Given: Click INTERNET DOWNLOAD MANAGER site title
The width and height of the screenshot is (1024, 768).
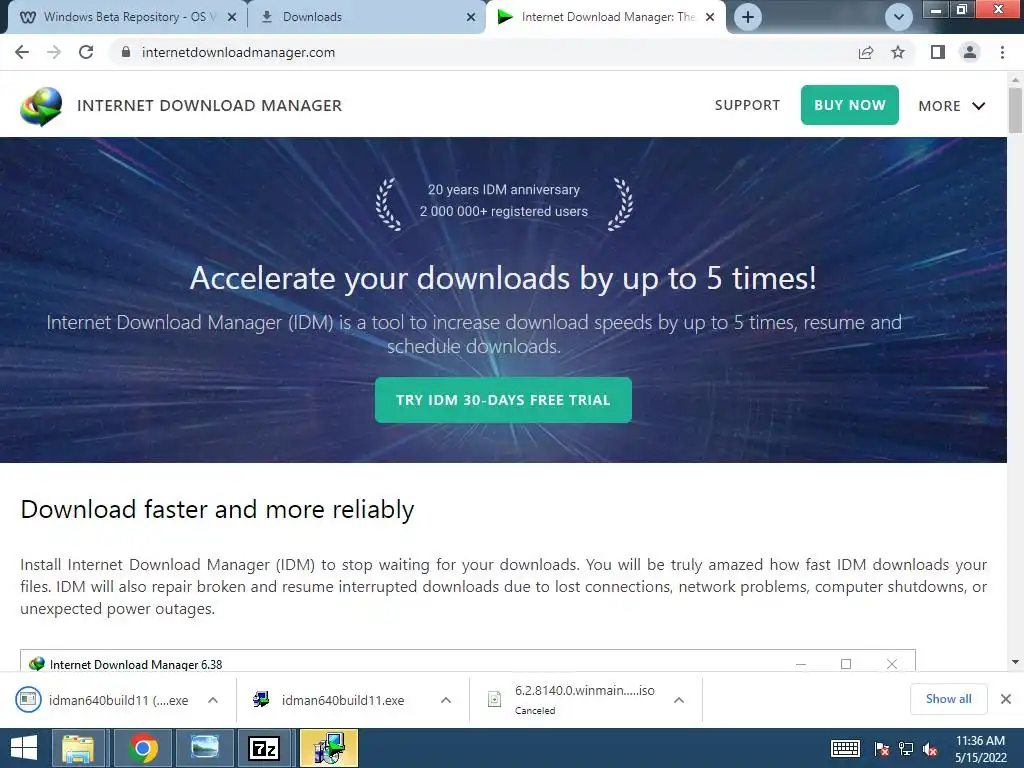Looking at the screenshot, I should pos(209,106).
